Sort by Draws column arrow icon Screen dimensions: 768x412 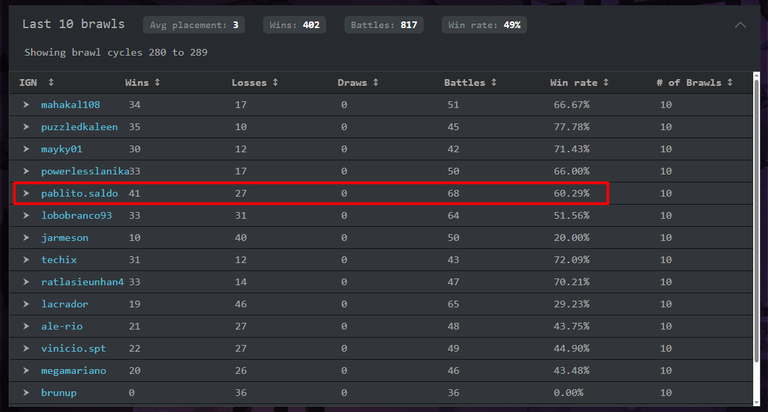click(x=376, y=82)
